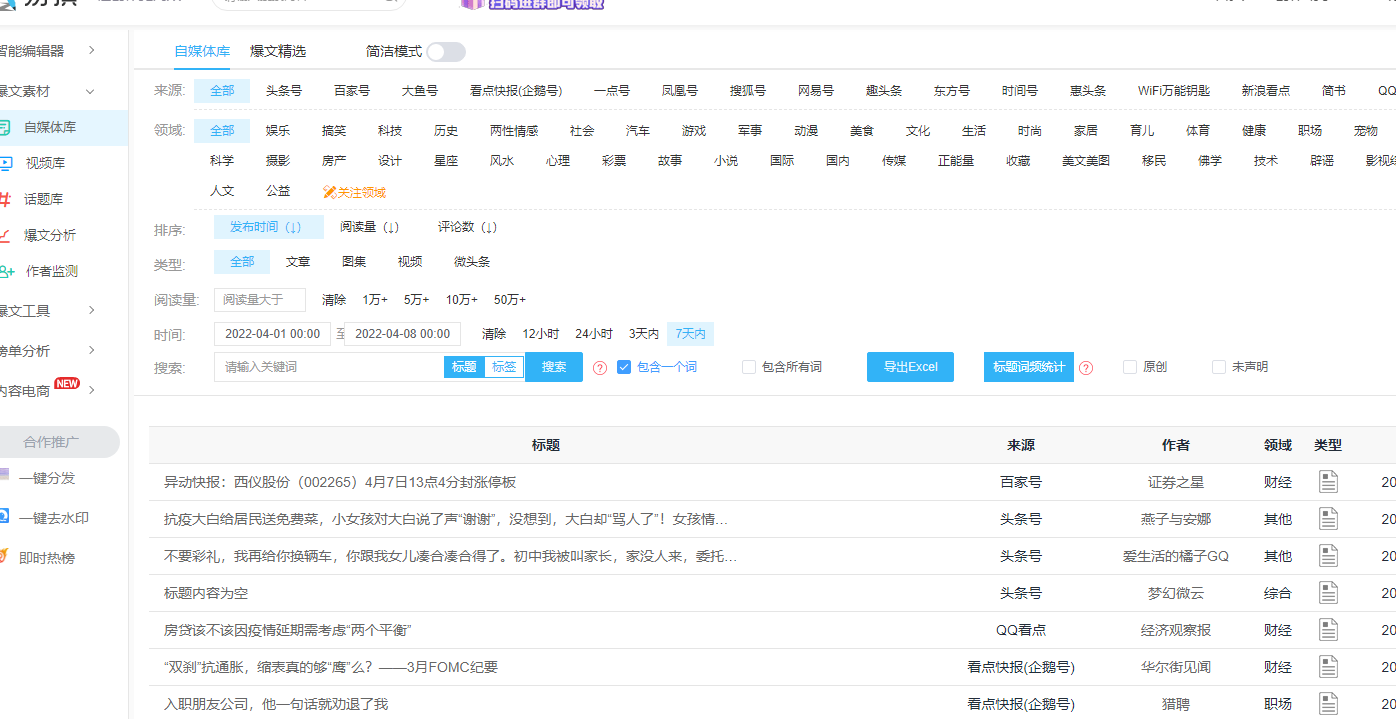Click the 导出Excel button
The image size is (1396, 719).
click(x=909, y=367)
